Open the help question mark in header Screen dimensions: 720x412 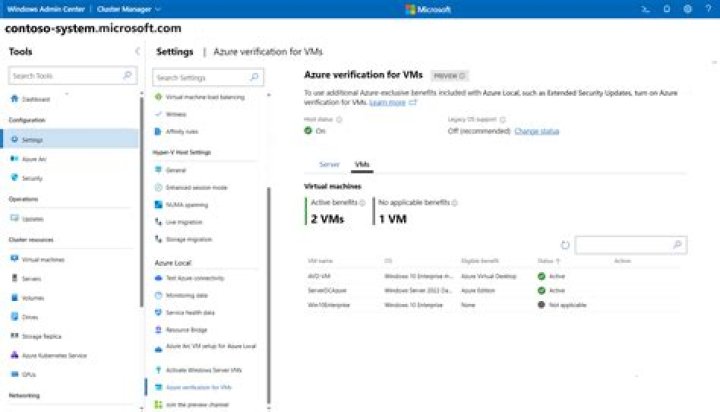click(708, 9)
